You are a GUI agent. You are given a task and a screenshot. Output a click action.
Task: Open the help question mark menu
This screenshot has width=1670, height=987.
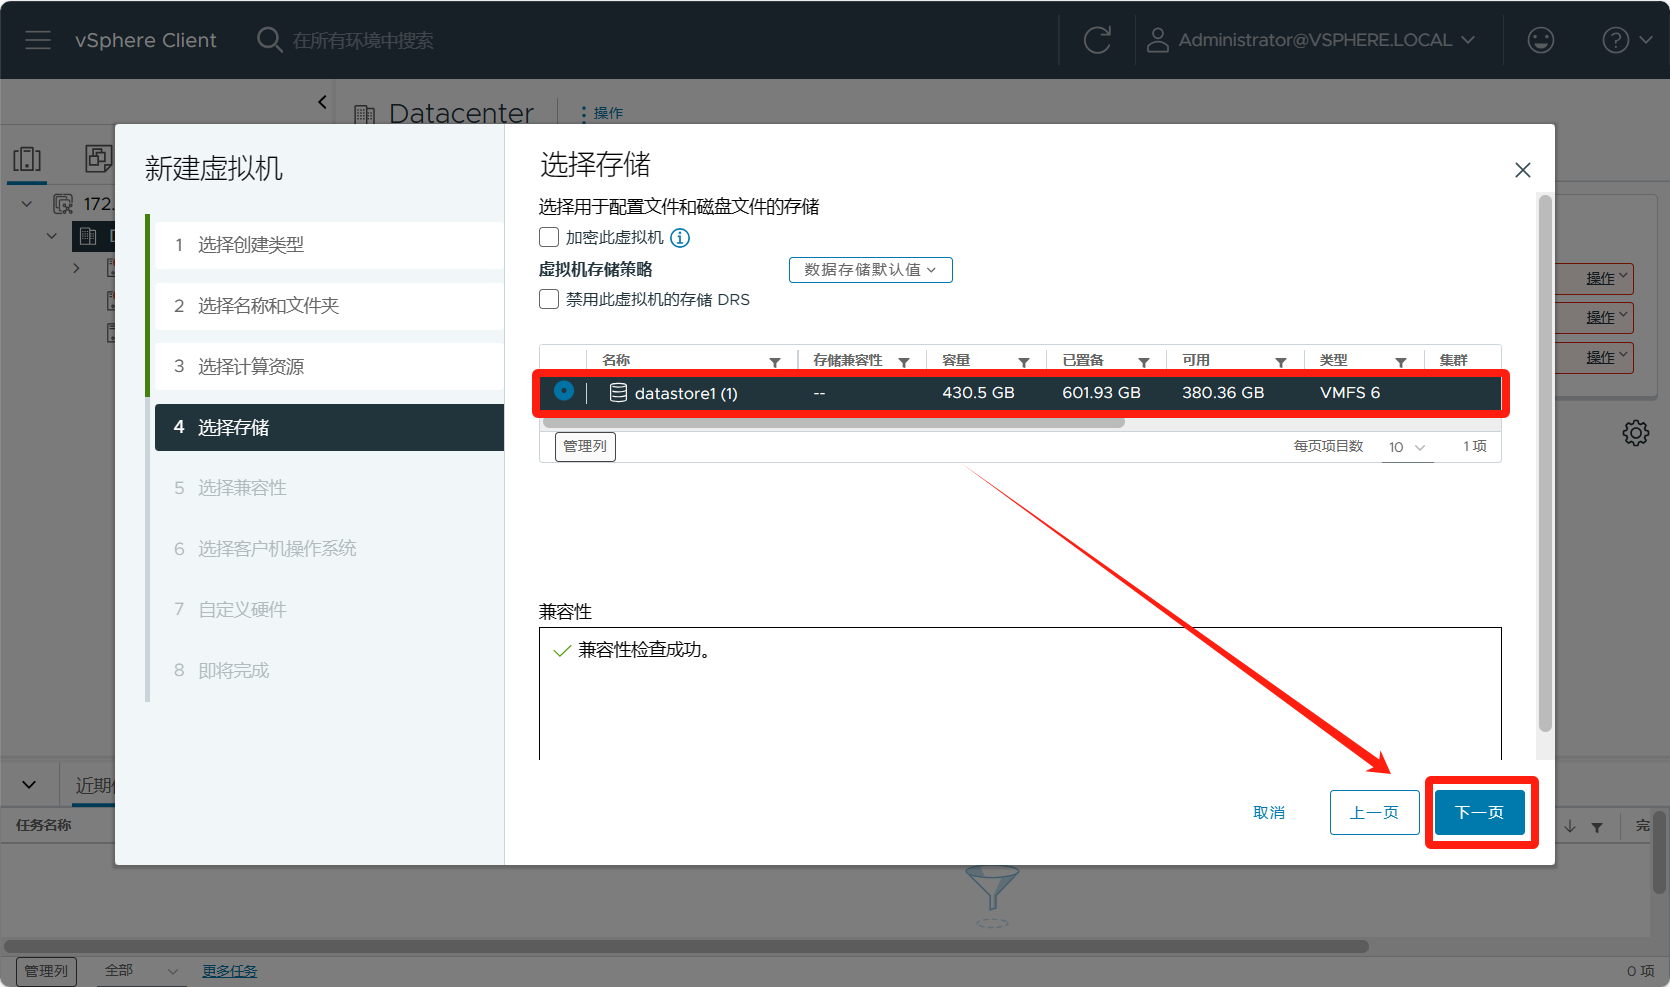1625,40
